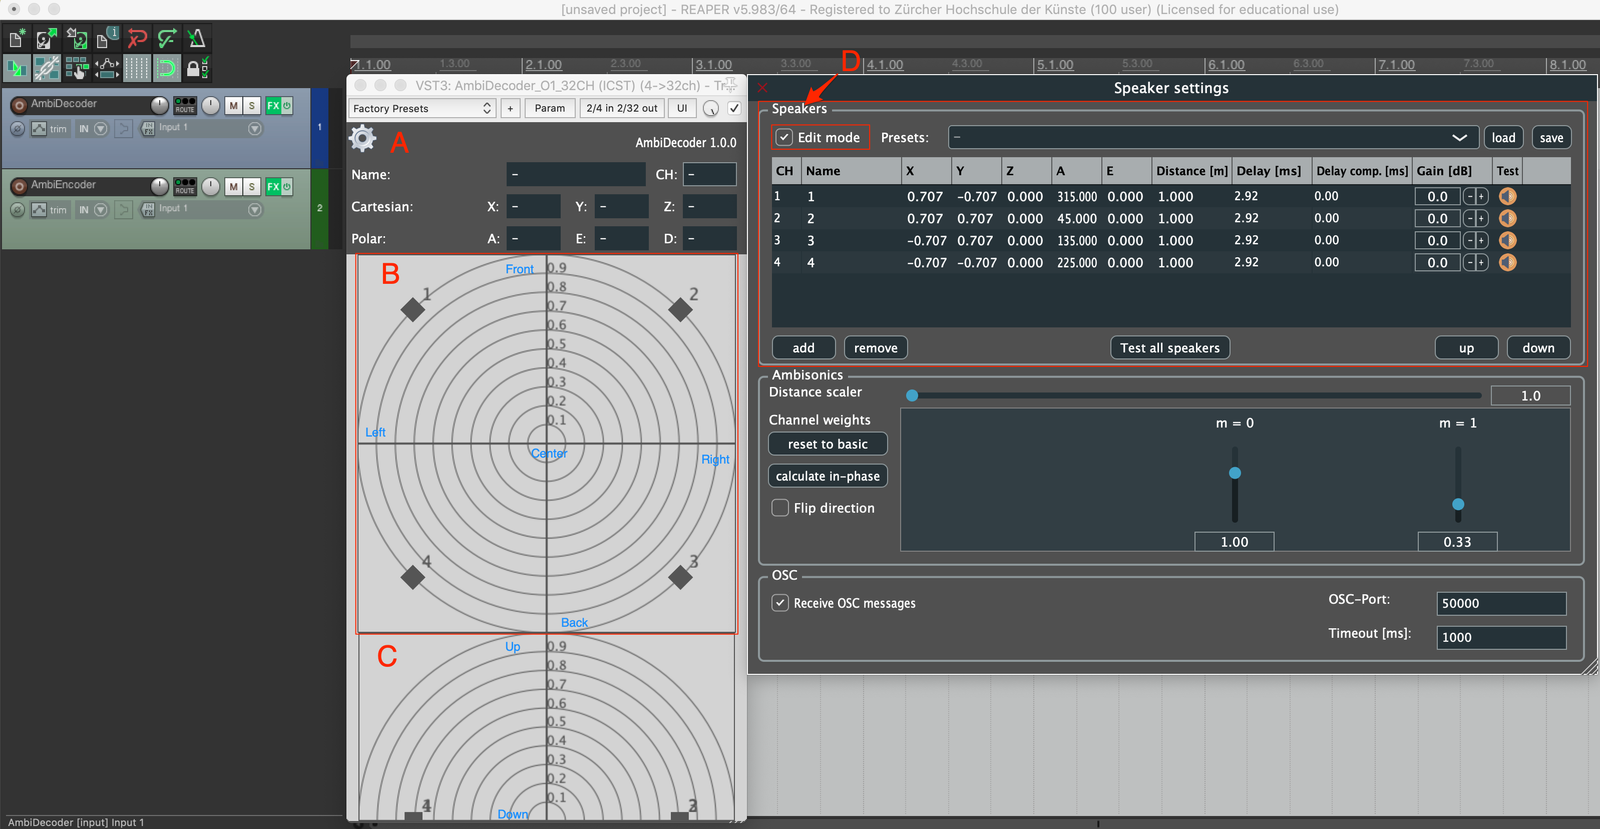Move speaker up in the list
Image resolution: width=1600 pixels, height=829 pixels.
[x=1466, y=347]
